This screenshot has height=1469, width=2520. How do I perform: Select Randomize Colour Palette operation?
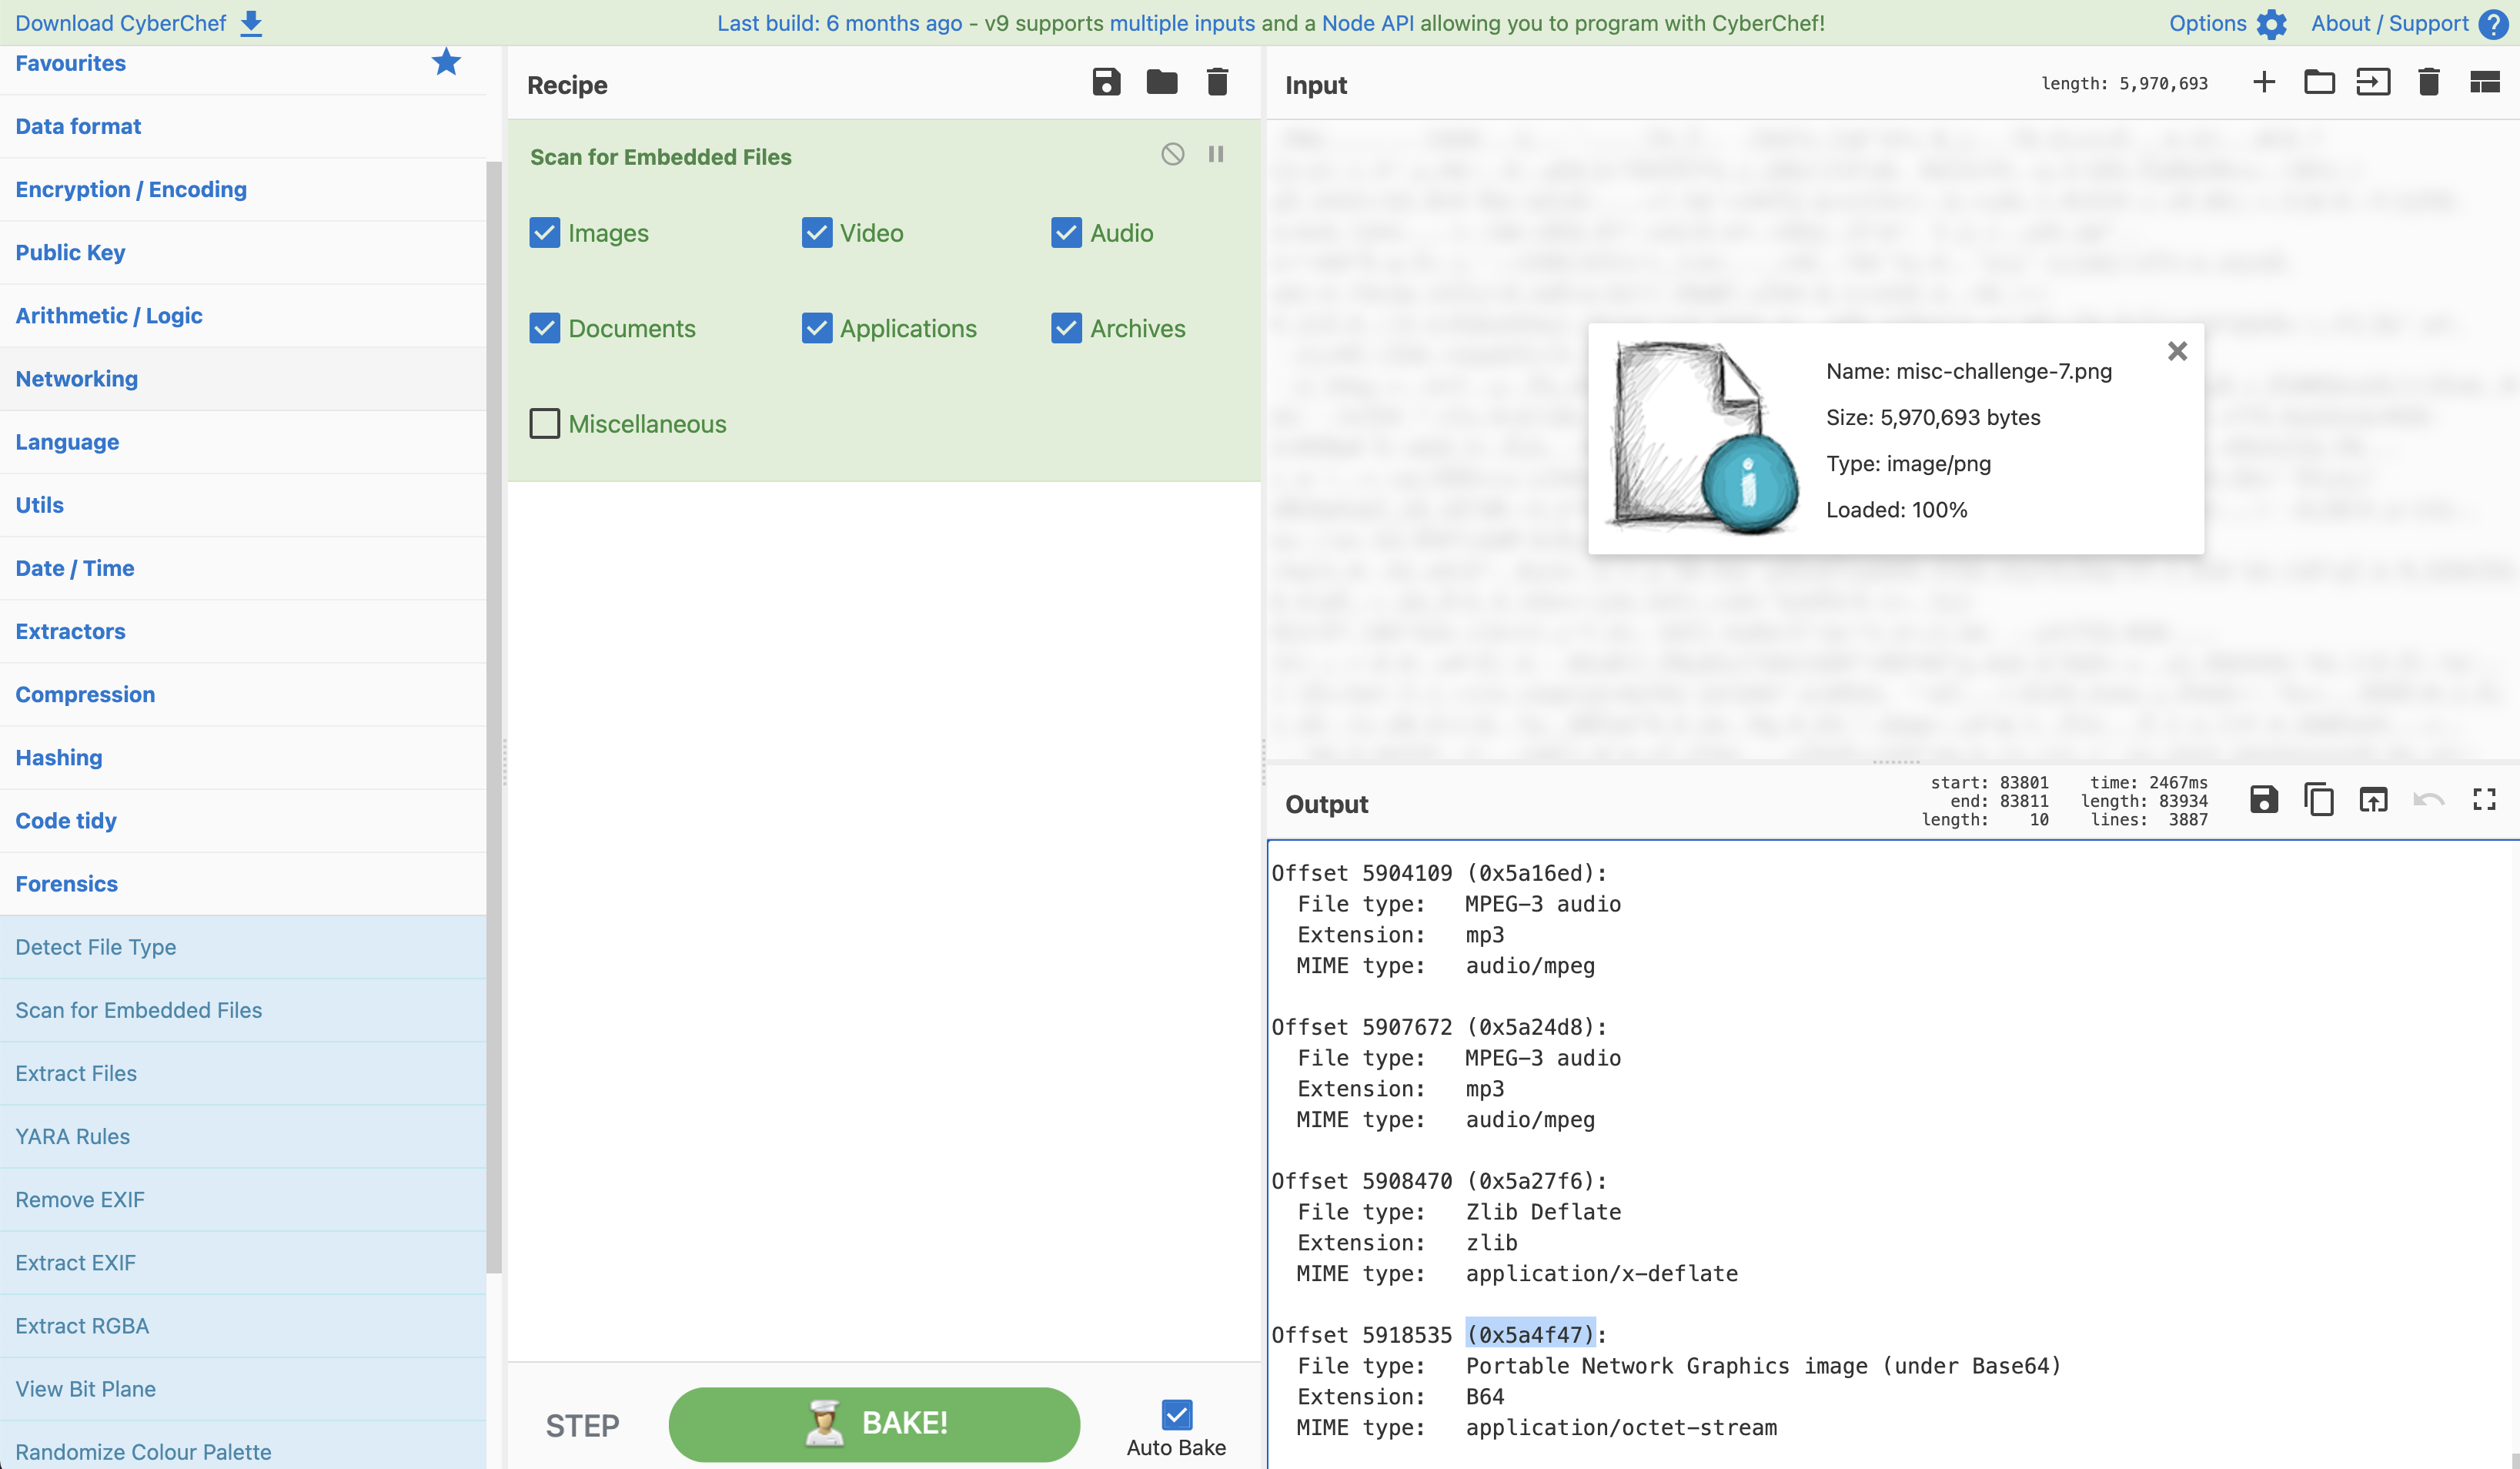point(243,1446)
